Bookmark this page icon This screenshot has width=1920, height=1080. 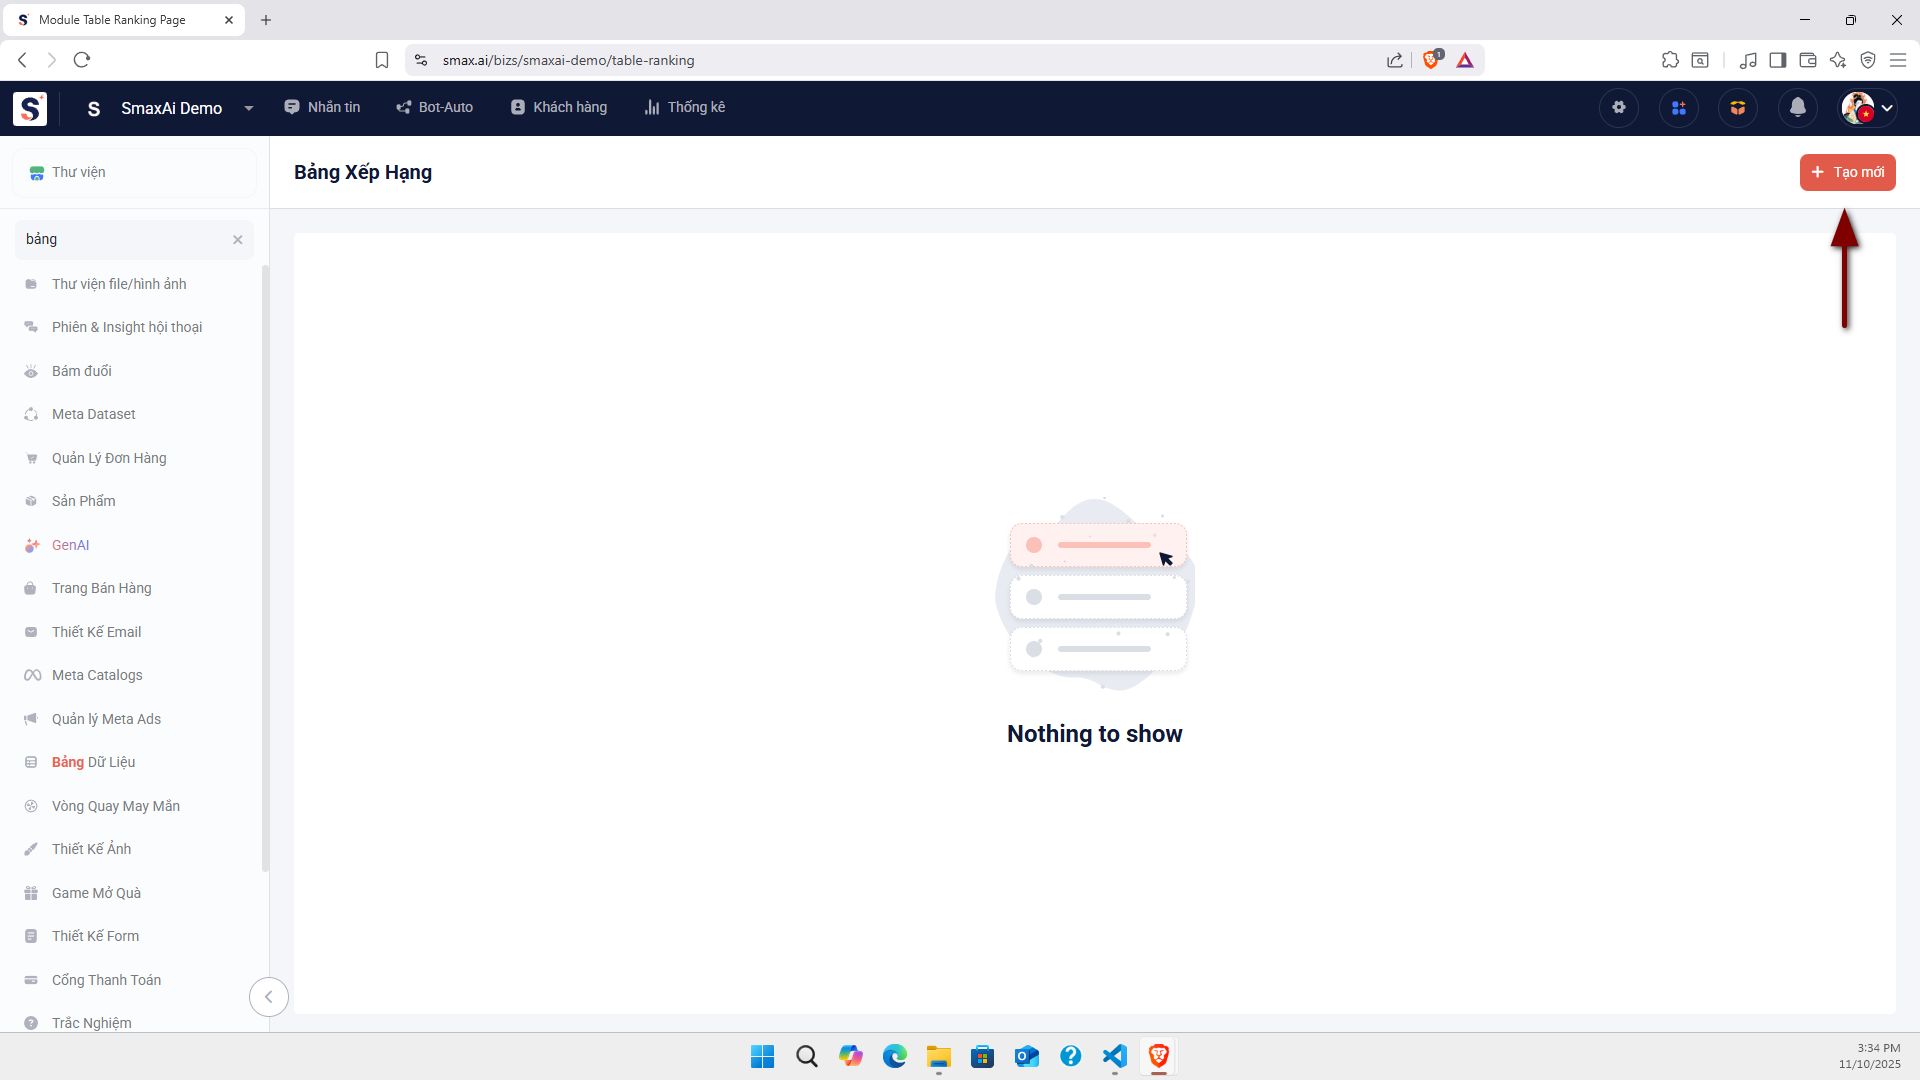click(x=382, y=60)
